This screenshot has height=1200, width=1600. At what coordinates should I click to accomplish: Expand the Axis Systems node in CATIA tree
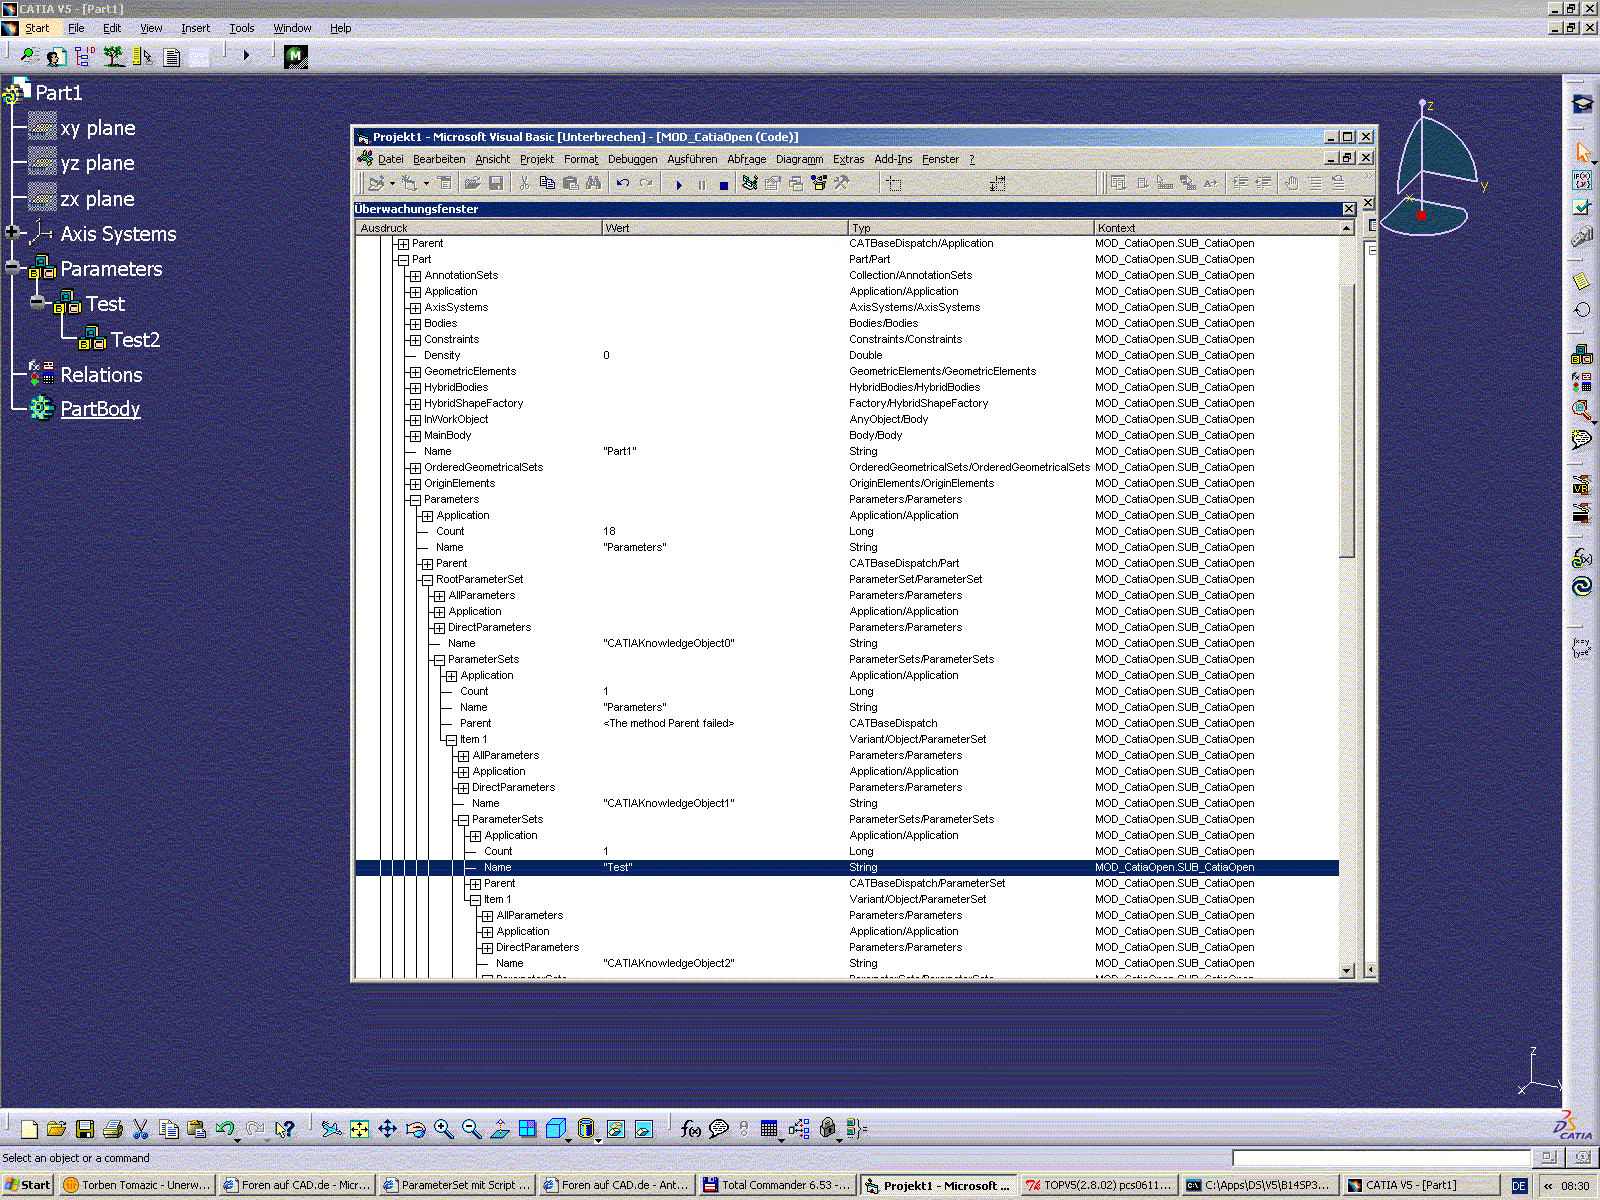click(12, 232)
